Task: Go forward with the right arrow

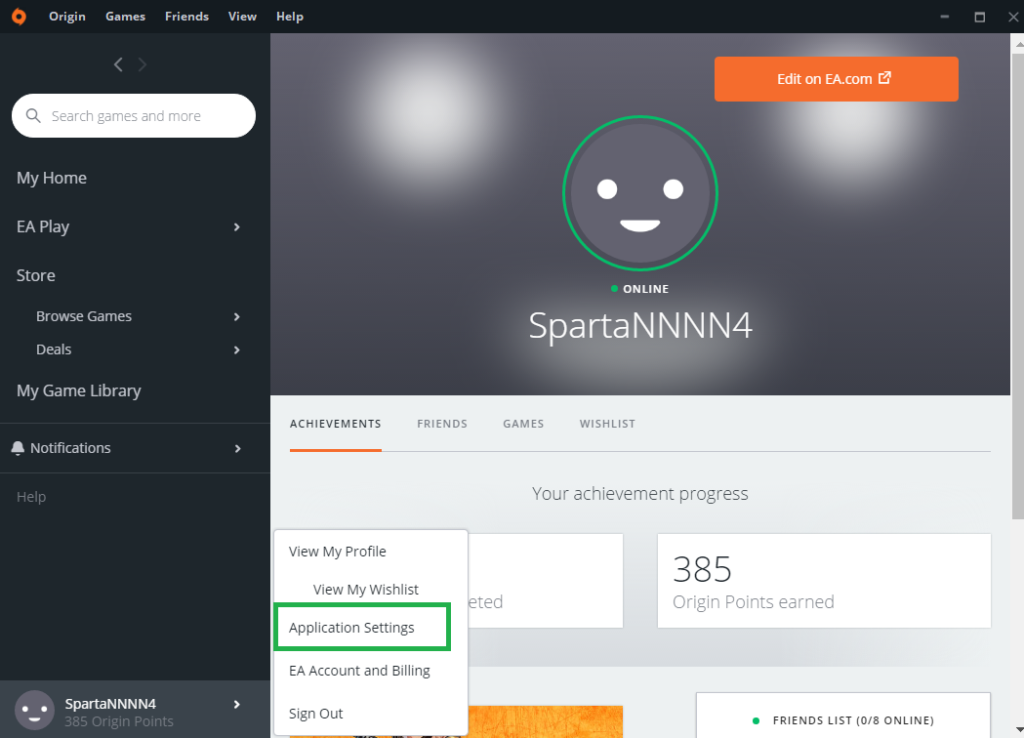Action: (142, 65)
